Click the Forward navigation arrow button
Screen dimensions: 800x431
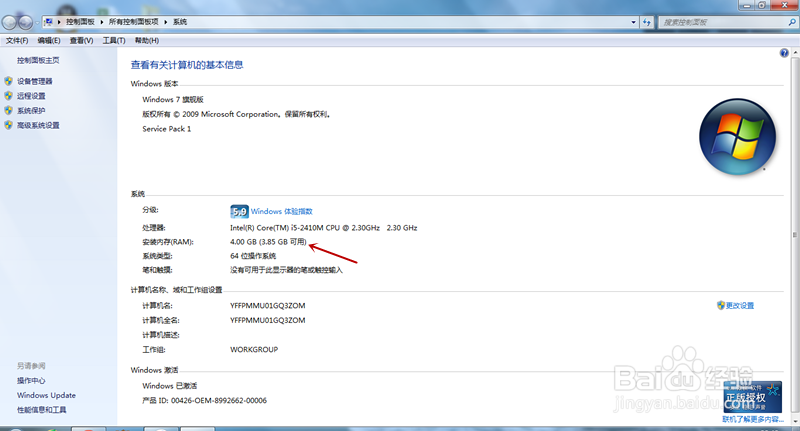[x=26, y=22]
